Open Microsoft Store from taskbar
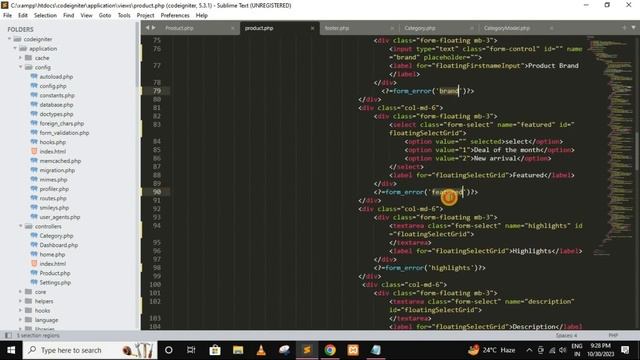The width and height of the screenshot is (640, 360). pyautogui.click(x=215, y=350)
